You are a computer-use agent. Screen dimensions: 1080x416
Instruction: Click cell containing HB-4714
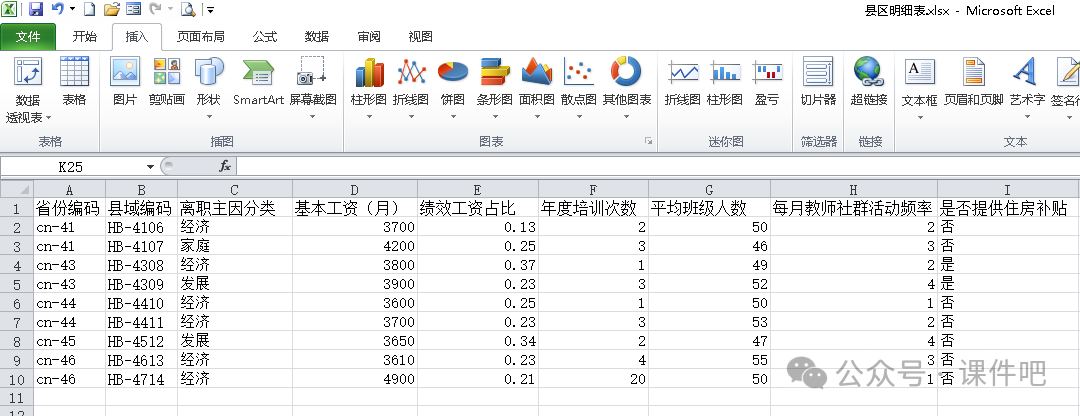point(141,379)
